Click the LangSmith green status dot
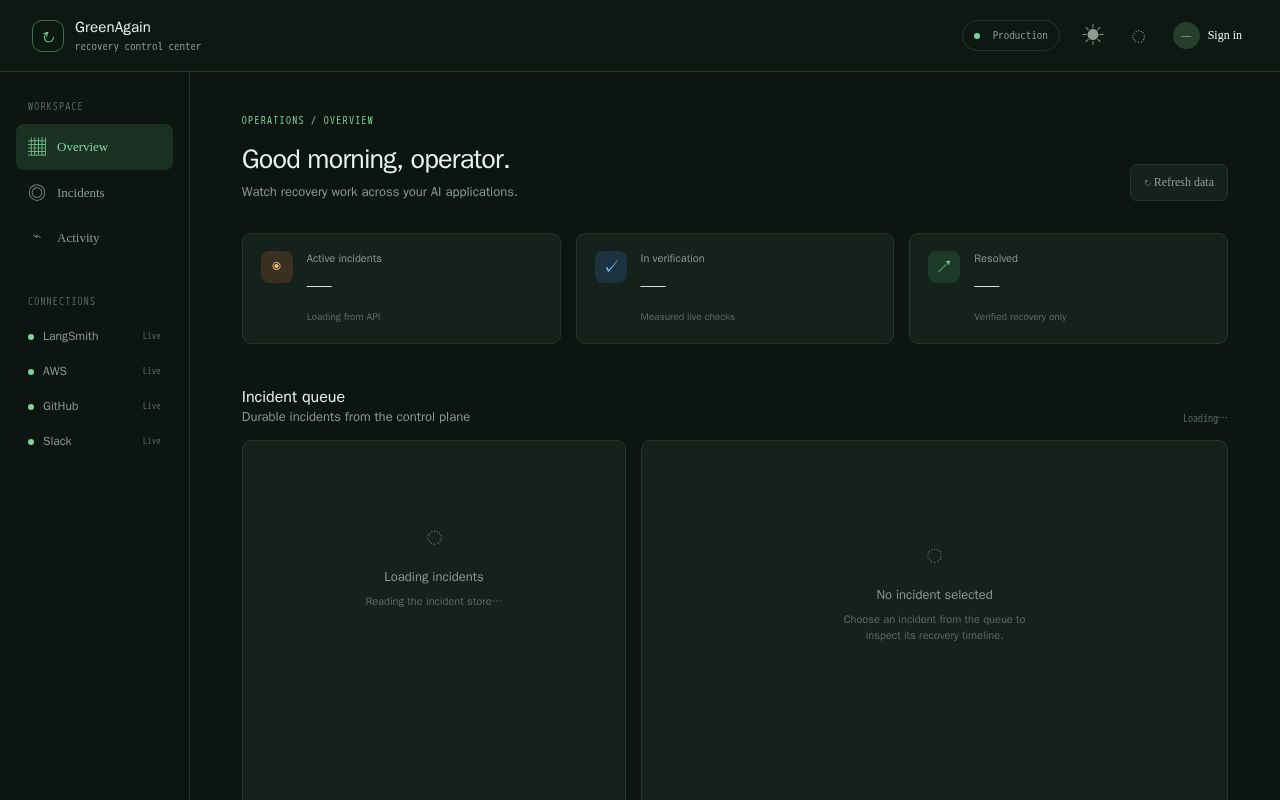Screen dimensions: 1280x800 pyautogui.click(x=31, y=337)
